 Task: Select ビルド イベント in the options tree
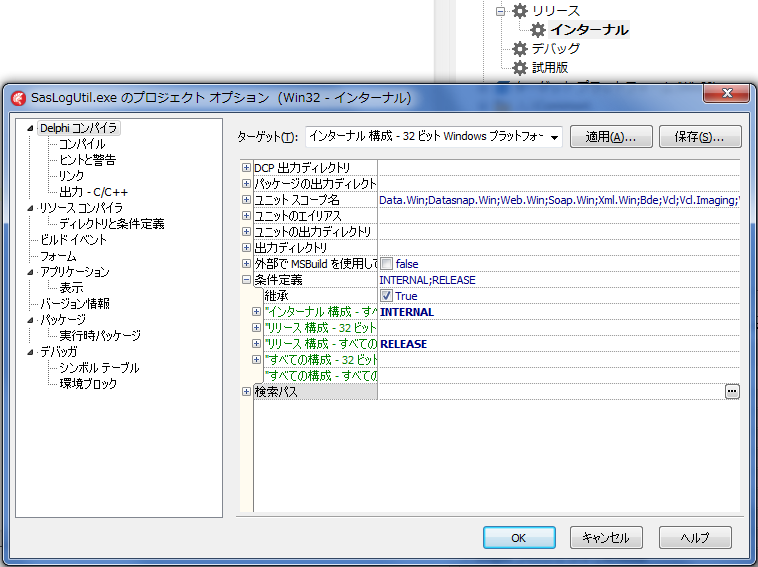[73, 240]
